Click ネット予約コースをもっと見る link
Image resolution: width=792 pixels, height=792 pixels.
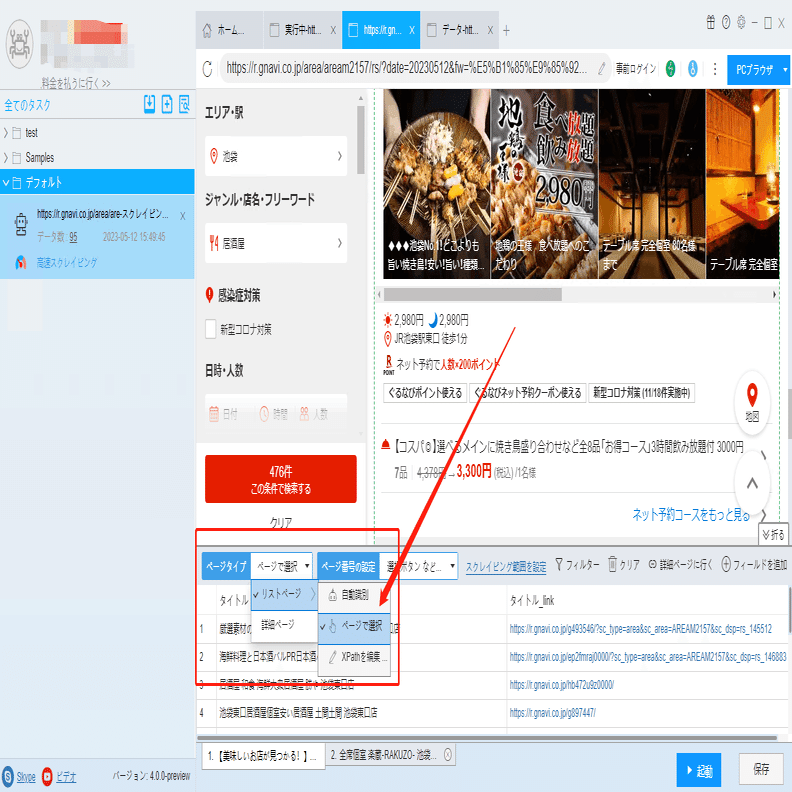(690, 514)
